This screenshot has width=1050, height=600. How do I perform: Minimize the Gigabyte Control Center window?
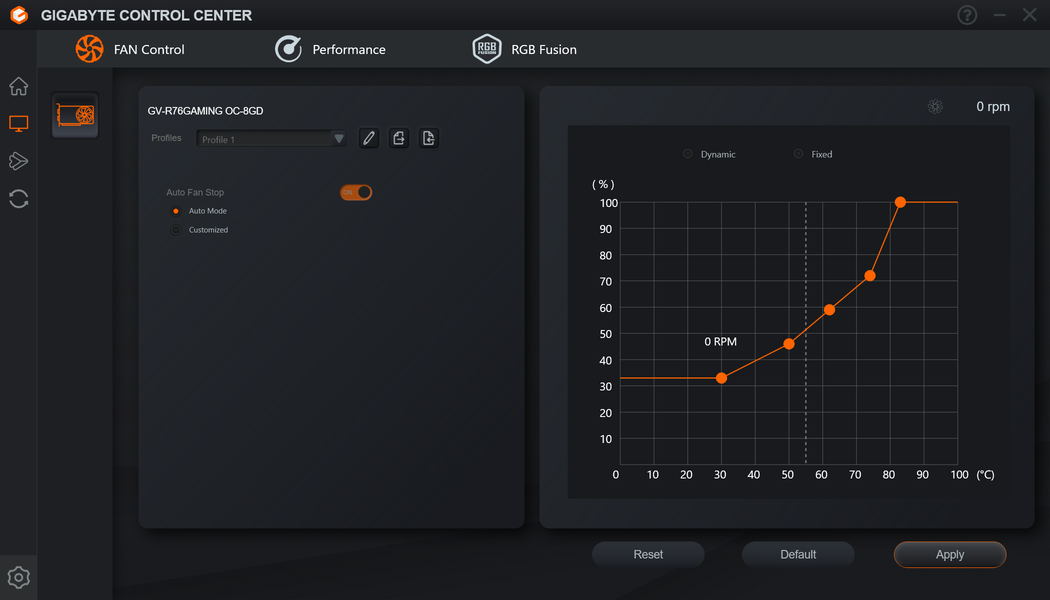pyautogui.click(x=999, y=15)
